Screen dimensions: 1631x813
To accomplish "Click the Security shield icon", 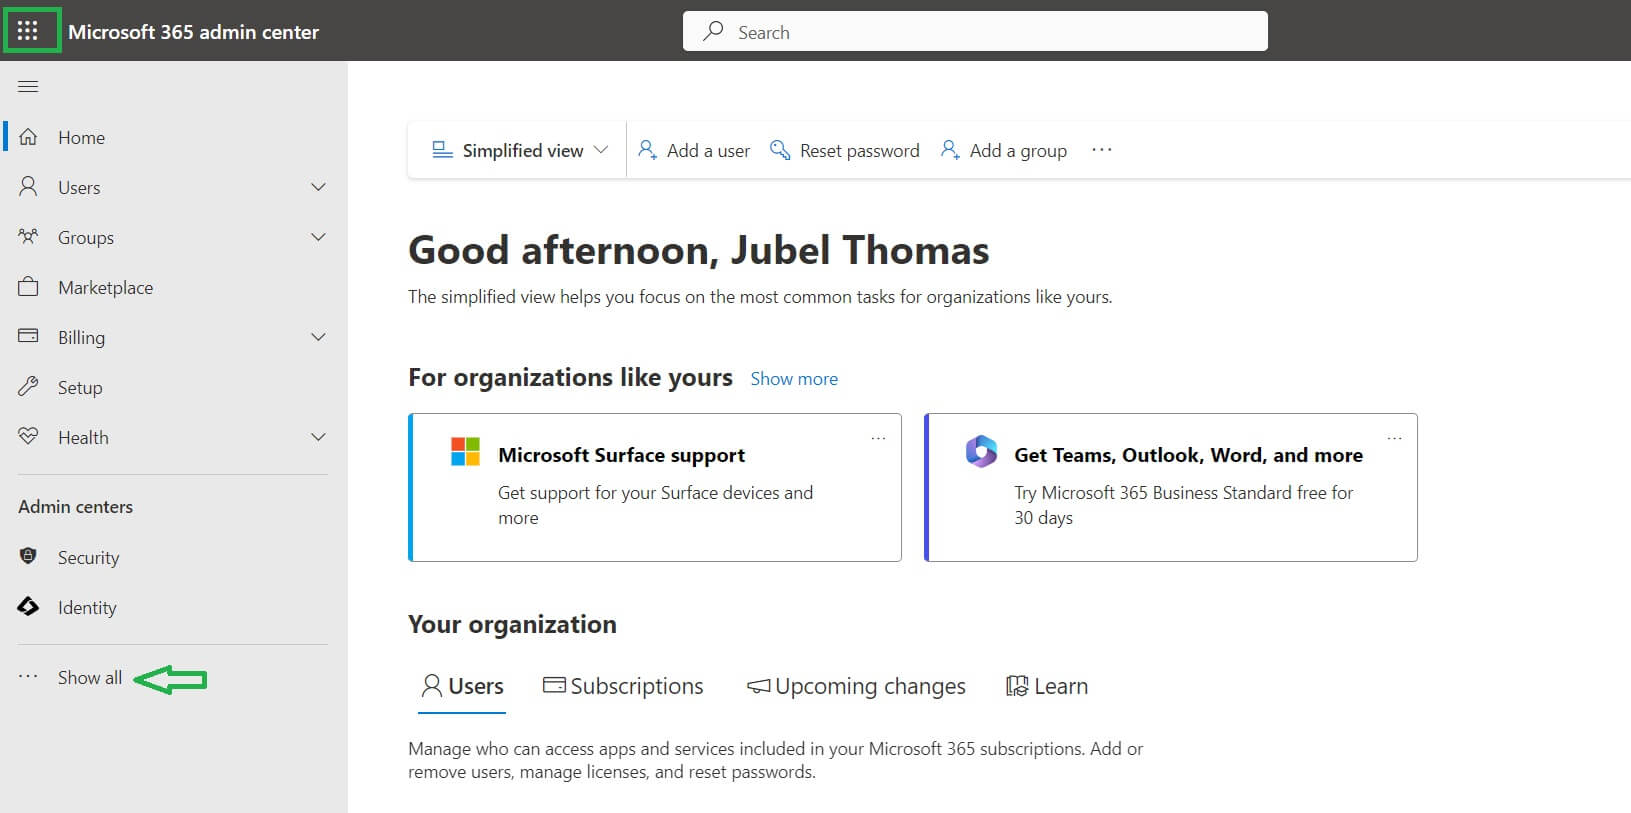I will 28,556.
